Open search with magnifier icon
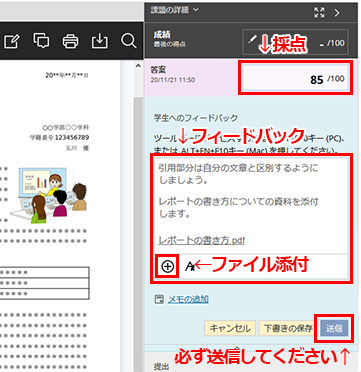 (129, 41)
